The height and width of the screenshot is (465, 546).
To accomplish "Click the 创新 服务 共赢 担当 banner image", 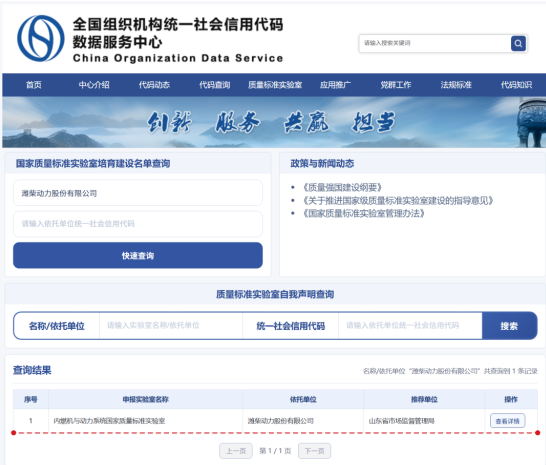I will coord(274,122).
